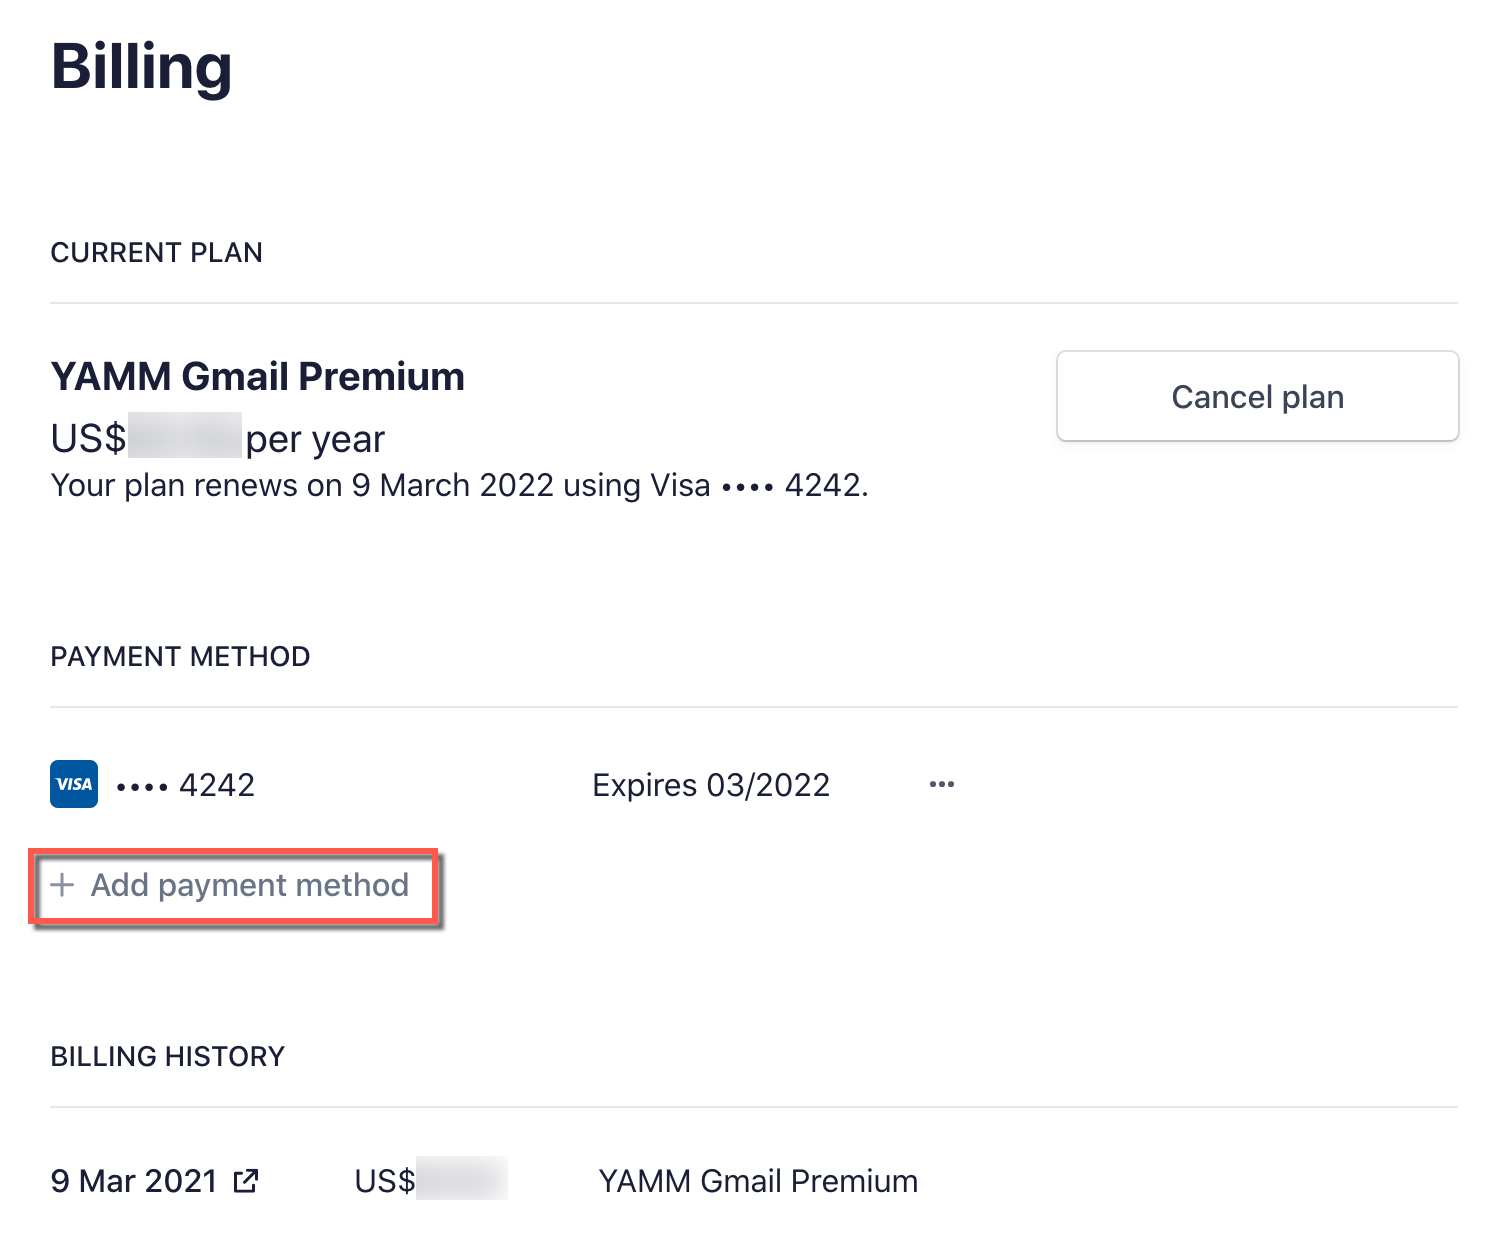Click the Visa card brand icon

coord(72,784)
